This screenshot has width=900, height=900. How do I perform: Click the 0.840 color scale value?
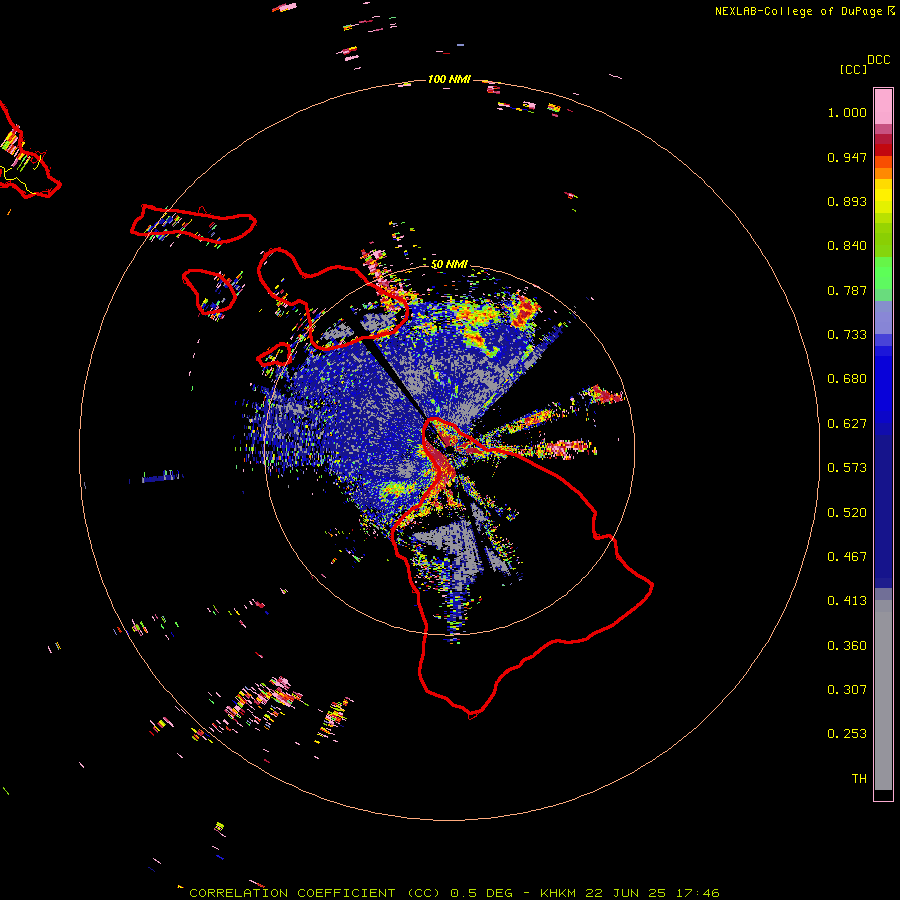(847, 246)
